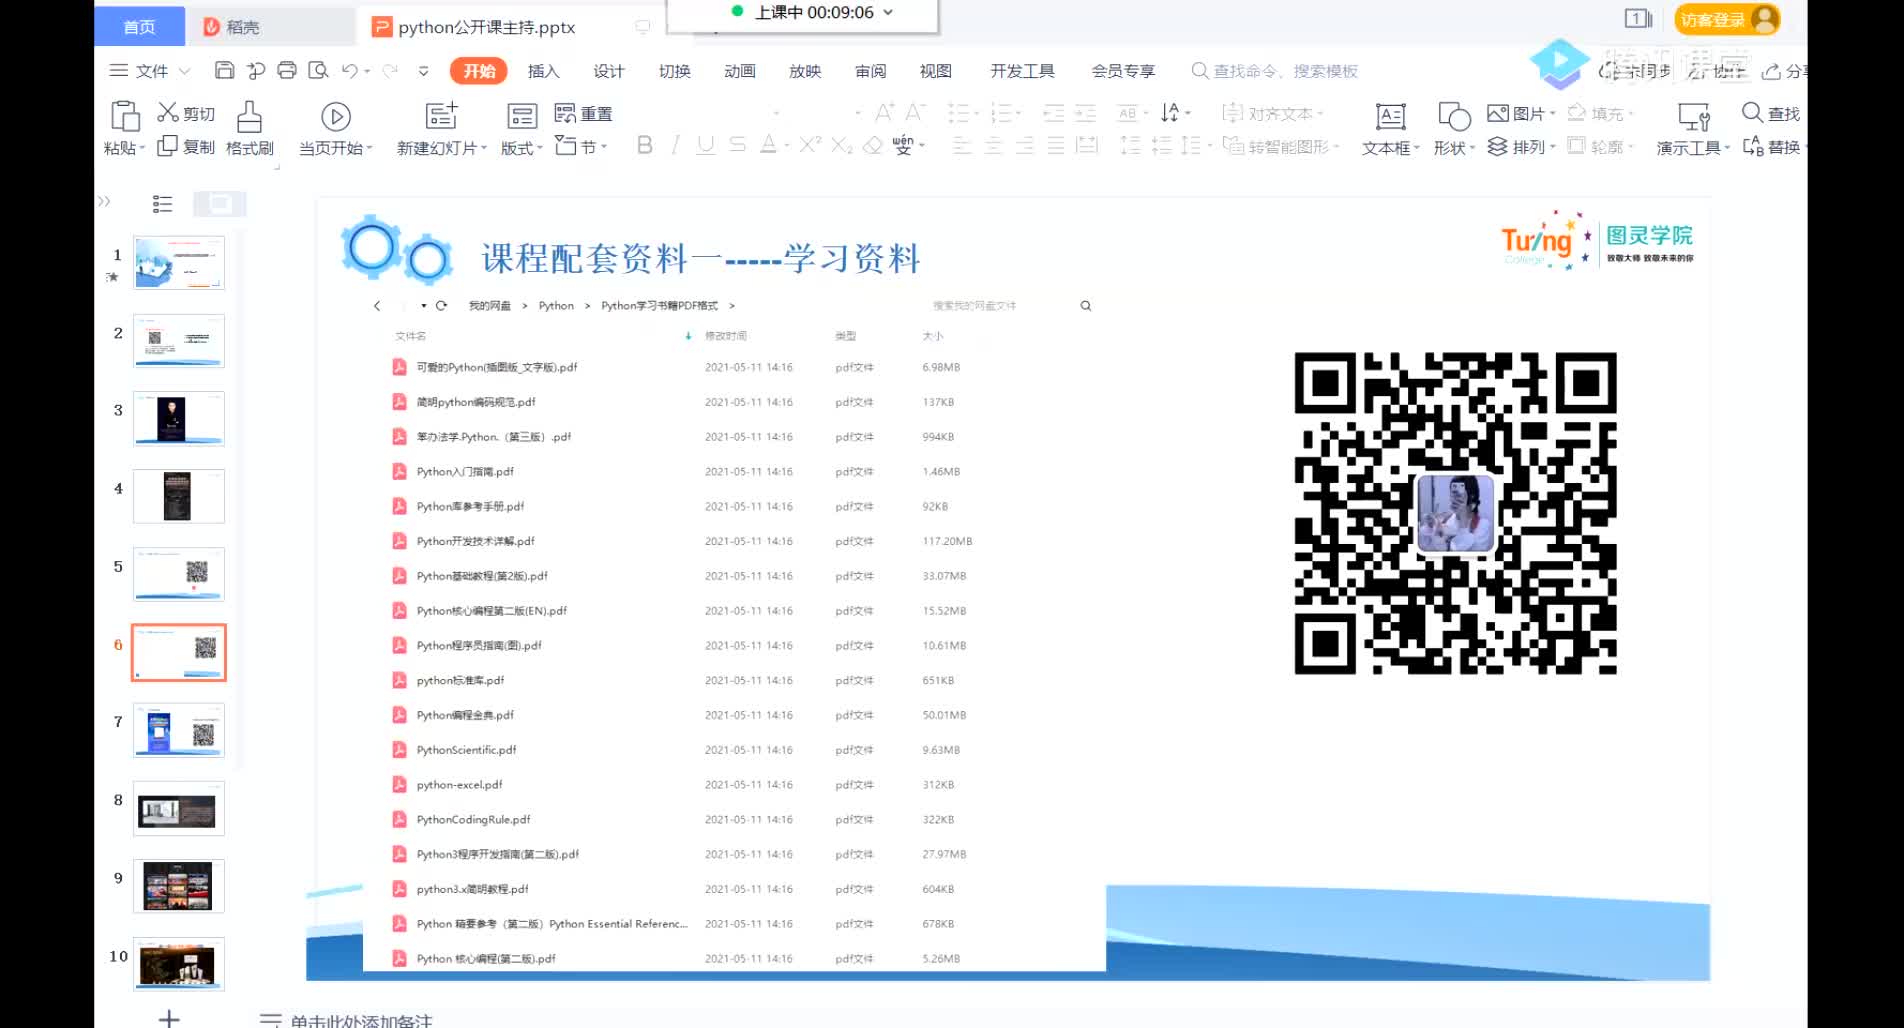Open the Animation (动画) tab
The width and height of the screenshot is (1904, 1028).
(x=739, y=71)
